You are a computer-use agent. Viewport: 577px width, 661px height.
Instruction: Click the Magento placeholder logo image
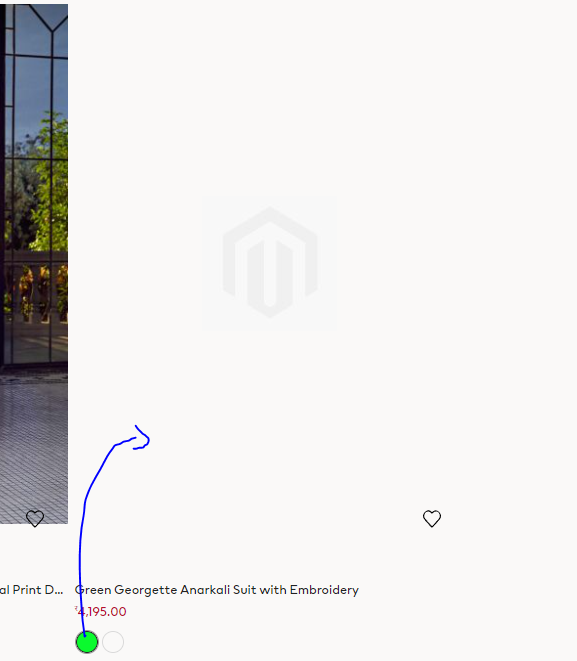pyautogui.click(x=270, y=262)
